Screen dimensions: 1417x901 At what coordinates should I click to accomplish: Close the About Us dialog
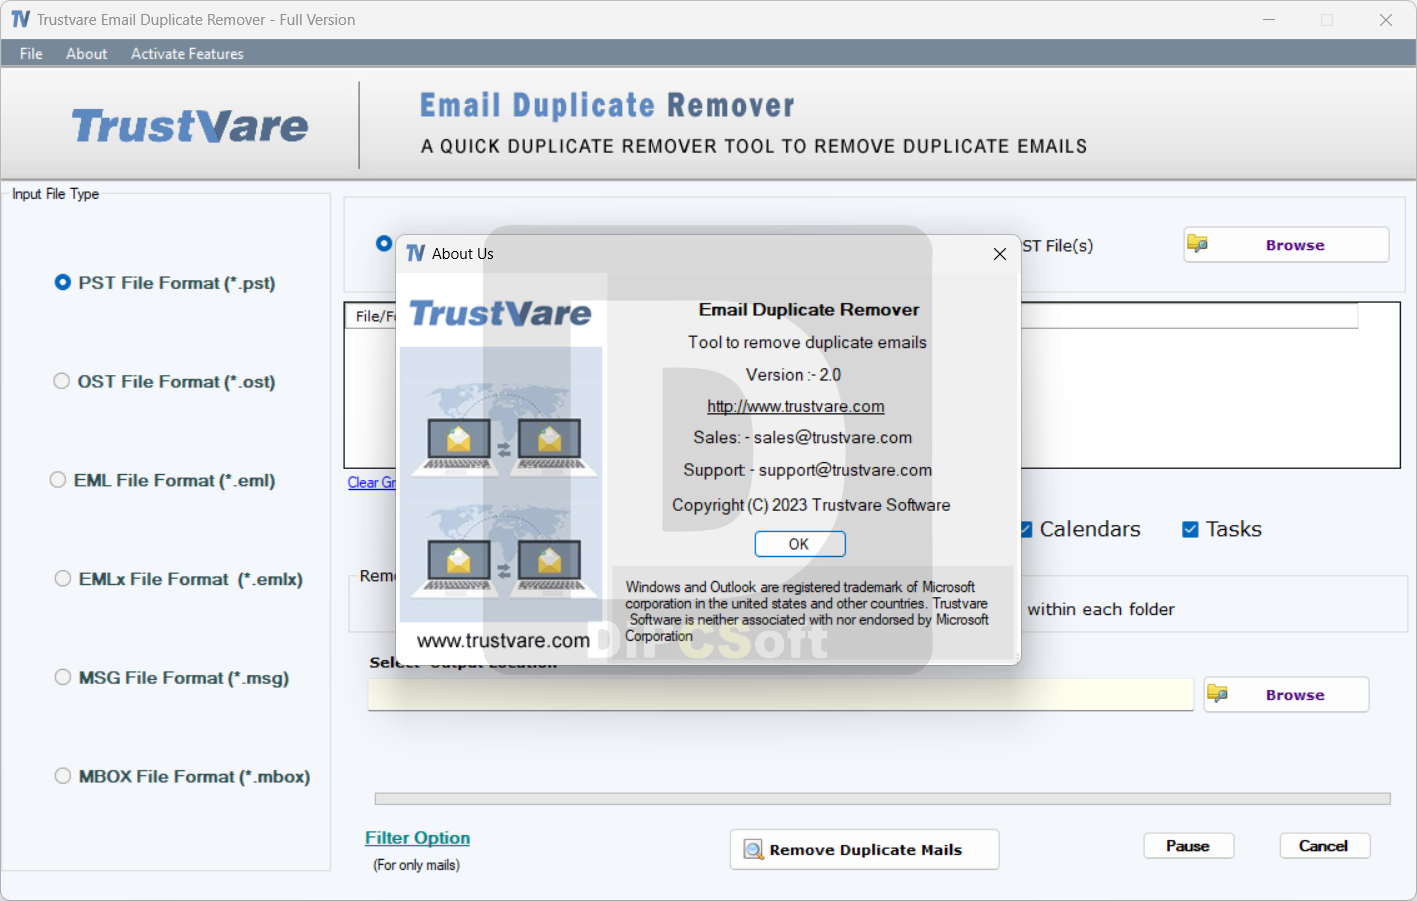[x=1000, y=254]
